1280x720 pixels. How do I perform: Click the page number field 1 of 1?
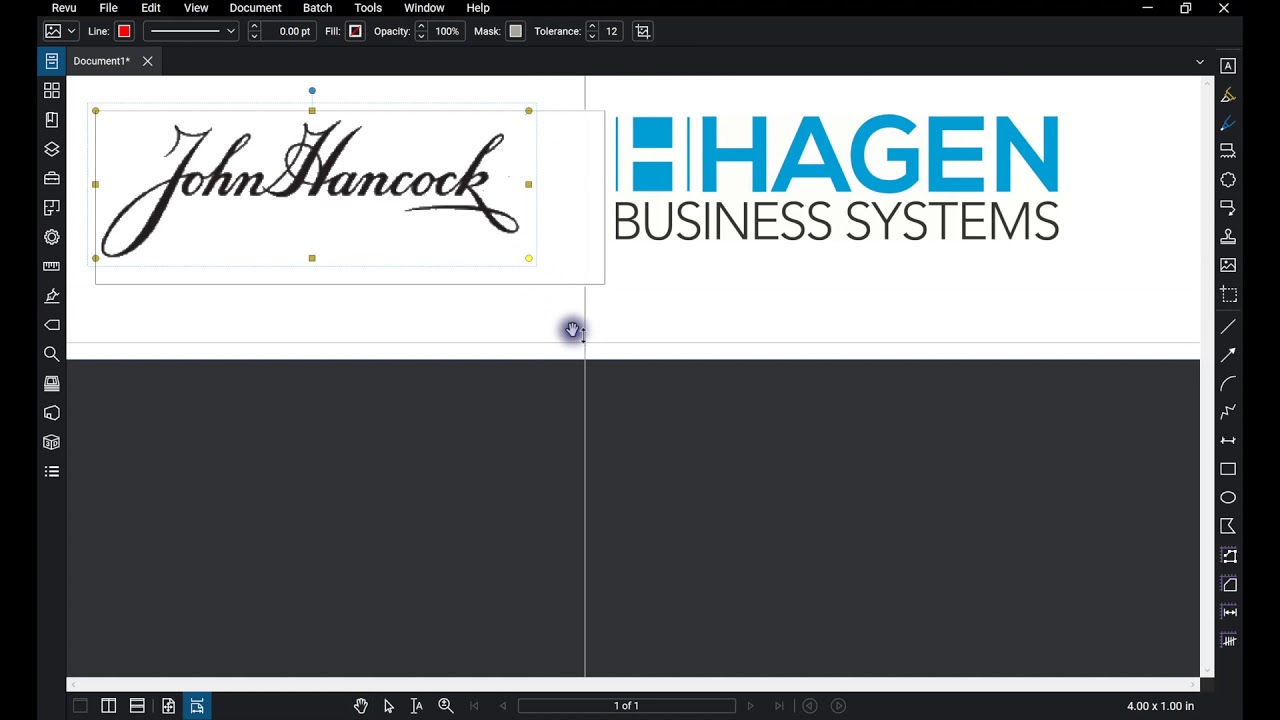pyautogui.click(x=626, y=706)
